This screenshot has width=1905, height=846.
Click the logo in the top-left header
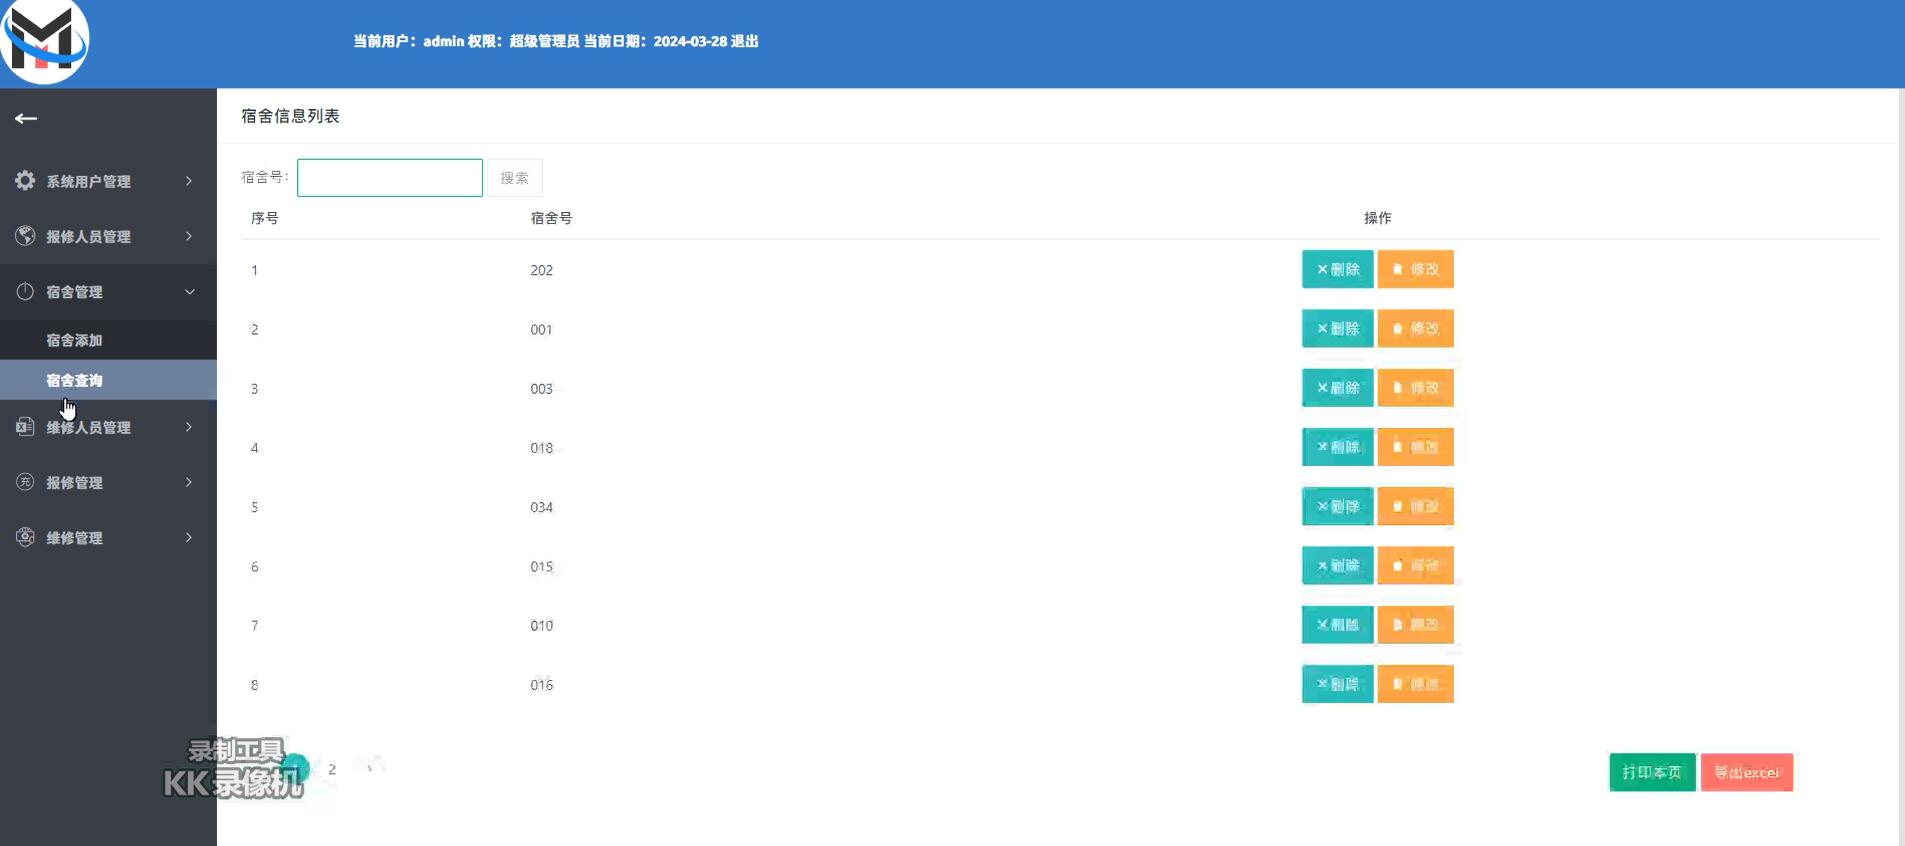coord(45,41)
